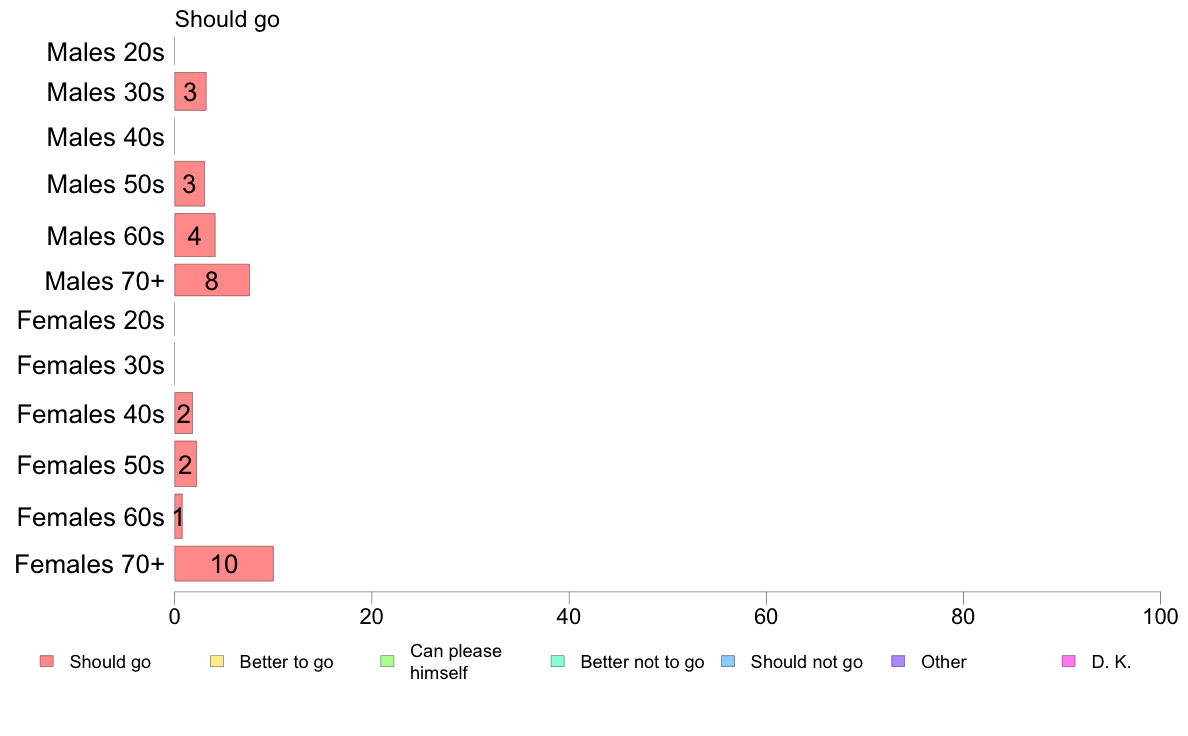Click the Better not to go legend label
Screen dimensions: 1188x736
click(642, 662)
